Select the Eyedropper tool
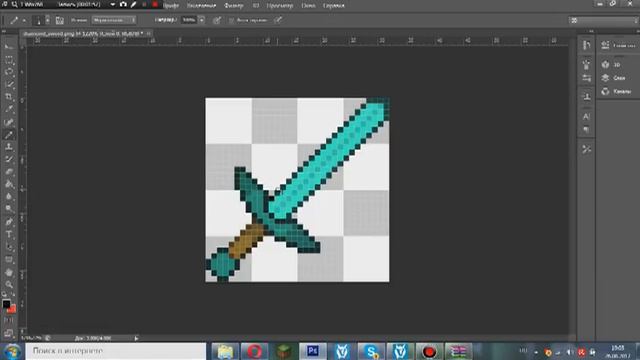 pyautogui.click(x=9, y=109)
